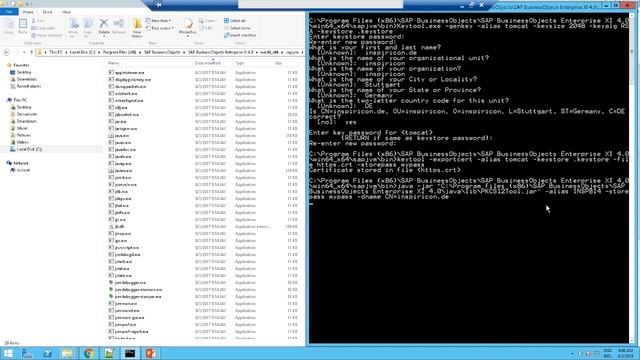
Task: Click the Cut command in Clipboard group
Action: coord(38,21)
